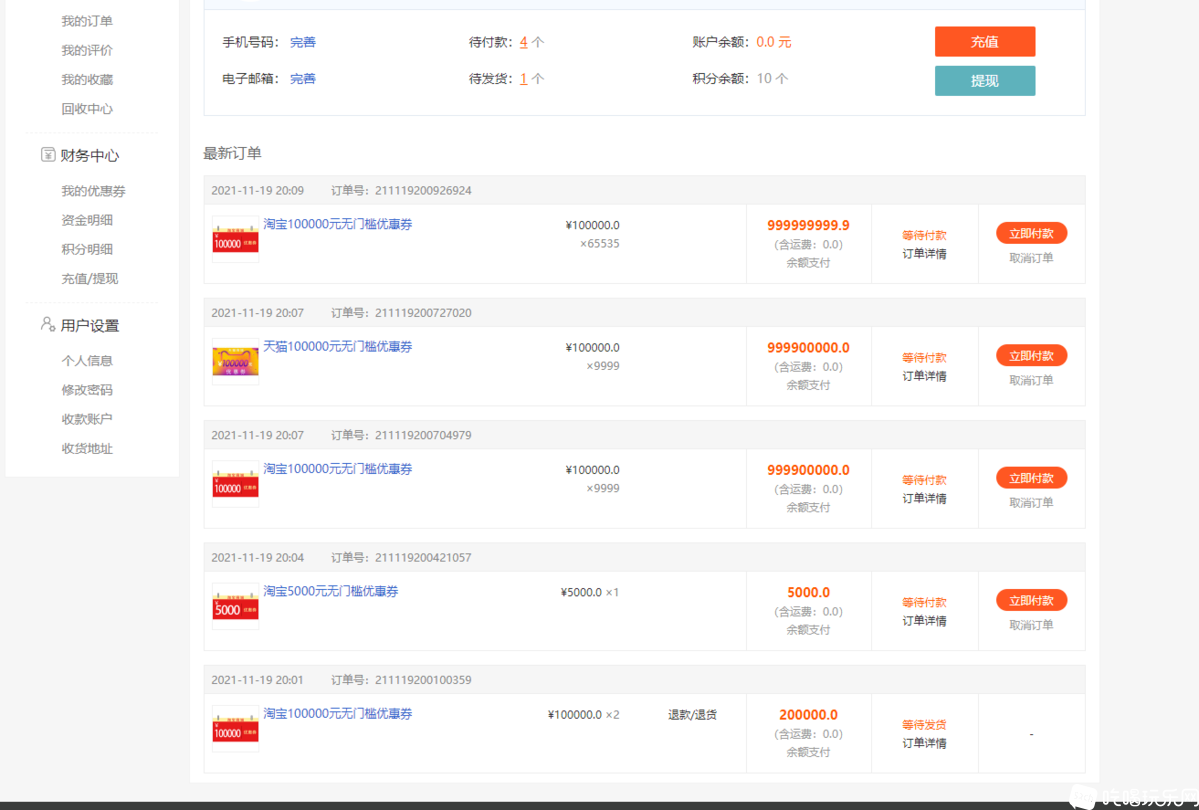Viewport: 1199px width, 810px height.
Task: Open 个人信息 in sidebar
Action: pyautogui.click(x=86, y=361)
